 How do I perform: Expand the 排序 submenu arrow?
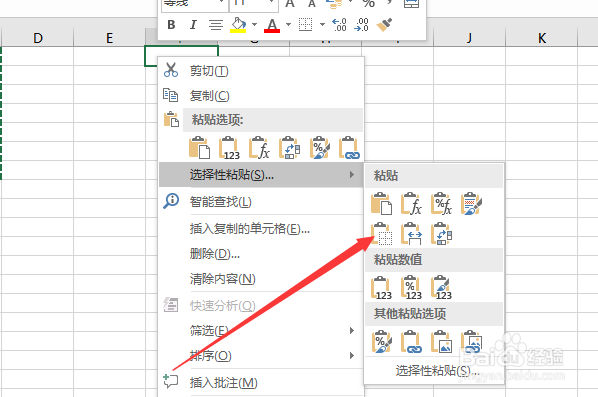pos(352,356)
